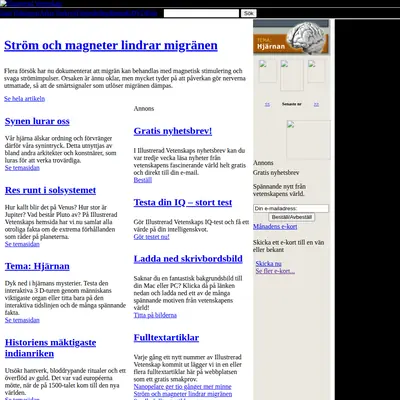Focus the Din e-mailadress field

pyautogui.click(x=291, y=209)
